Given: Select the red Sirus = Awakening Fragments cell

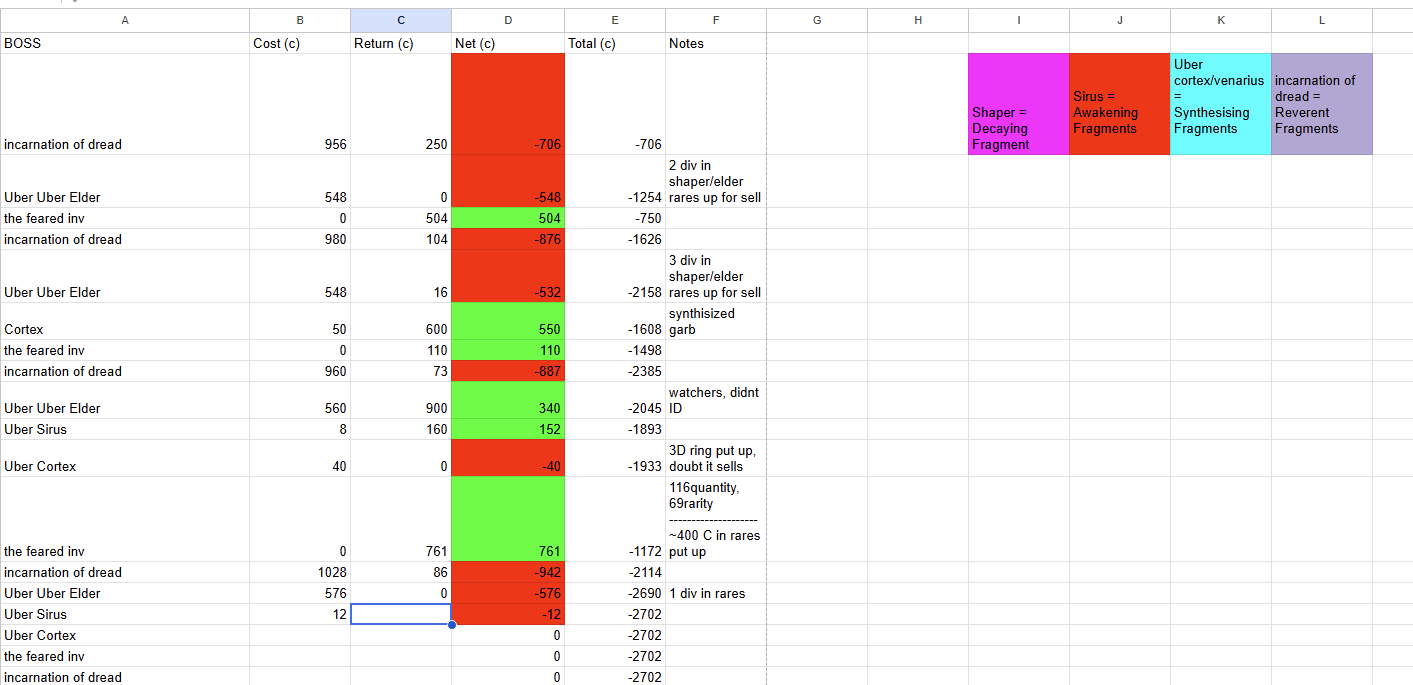Looking at the screenshot, I should [1120, 104].
